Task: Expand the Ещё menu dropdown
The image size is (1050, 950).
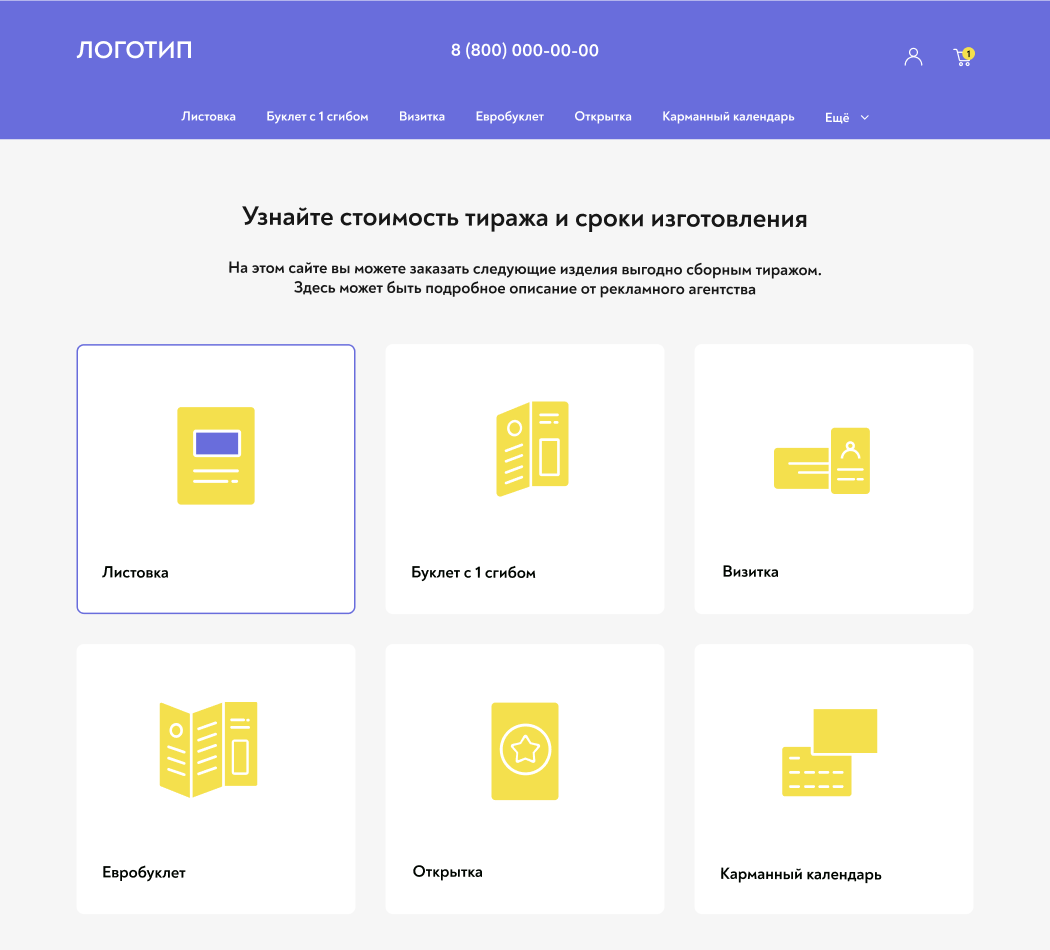Action: tap(837, 117)
